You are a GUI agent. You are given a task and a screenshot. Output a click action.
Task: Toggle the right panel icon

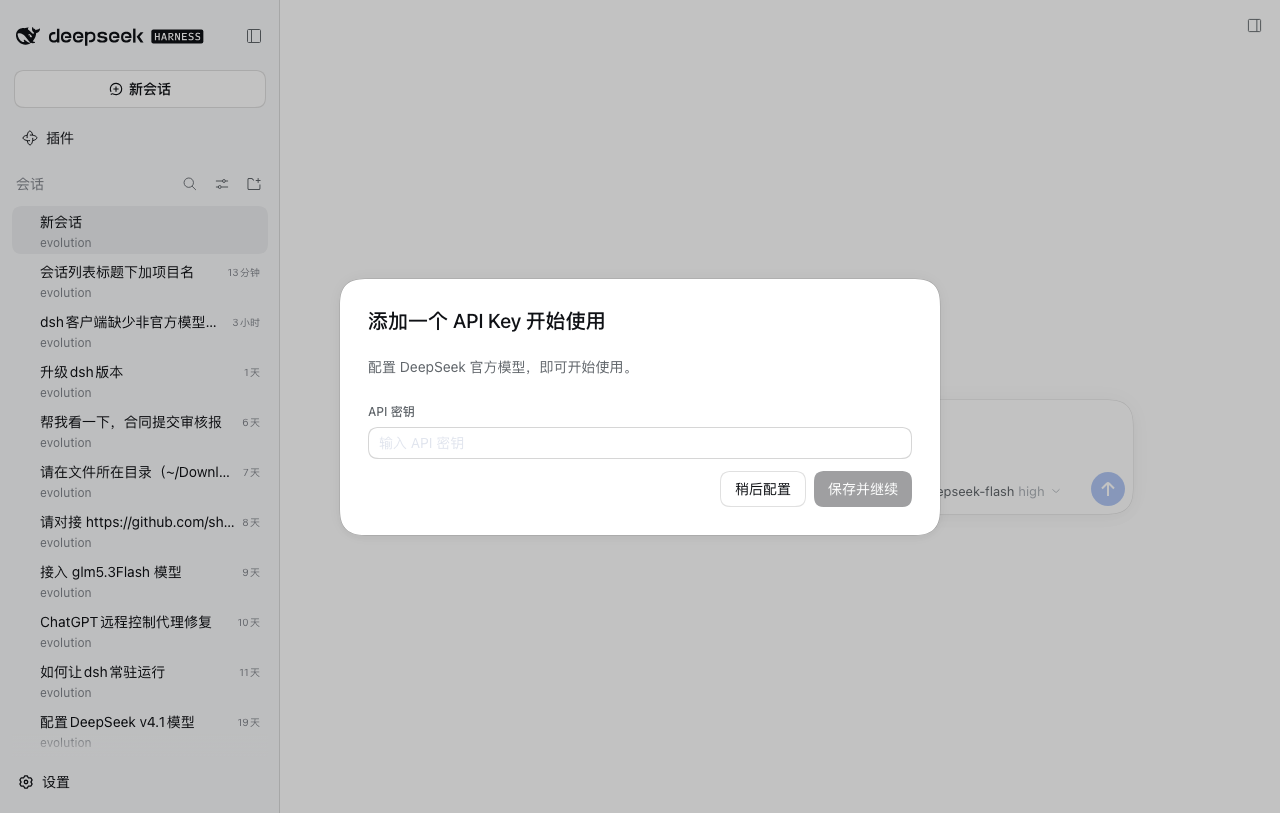tap(1254, 26)
